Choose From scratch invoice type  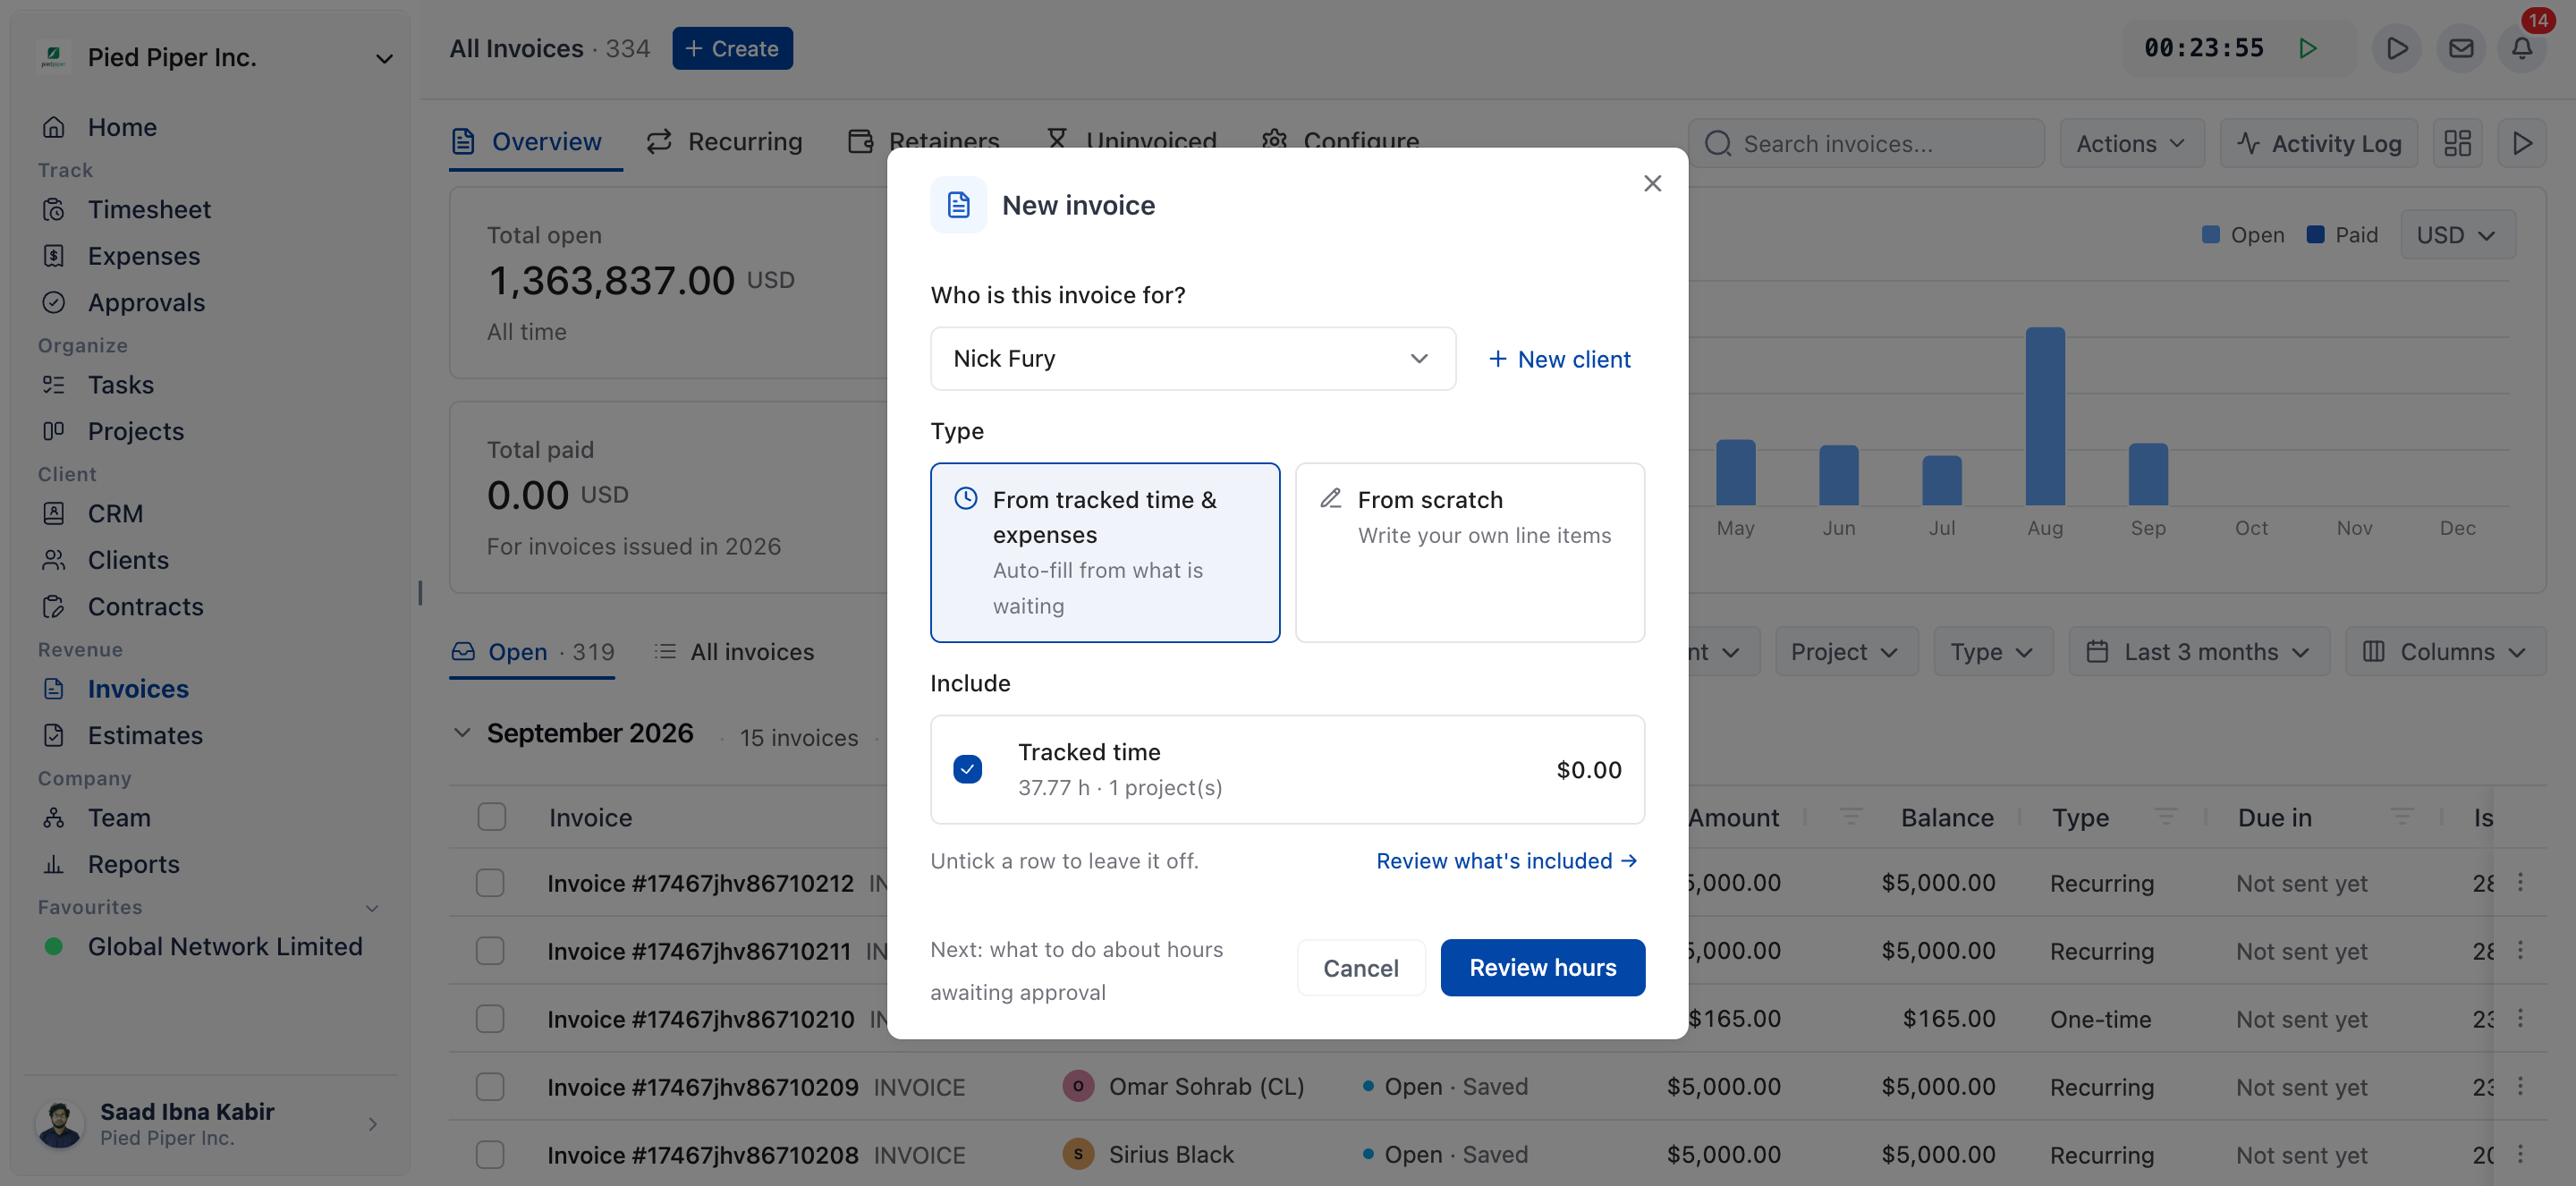pyautogui.click(x=1469, y=552)
